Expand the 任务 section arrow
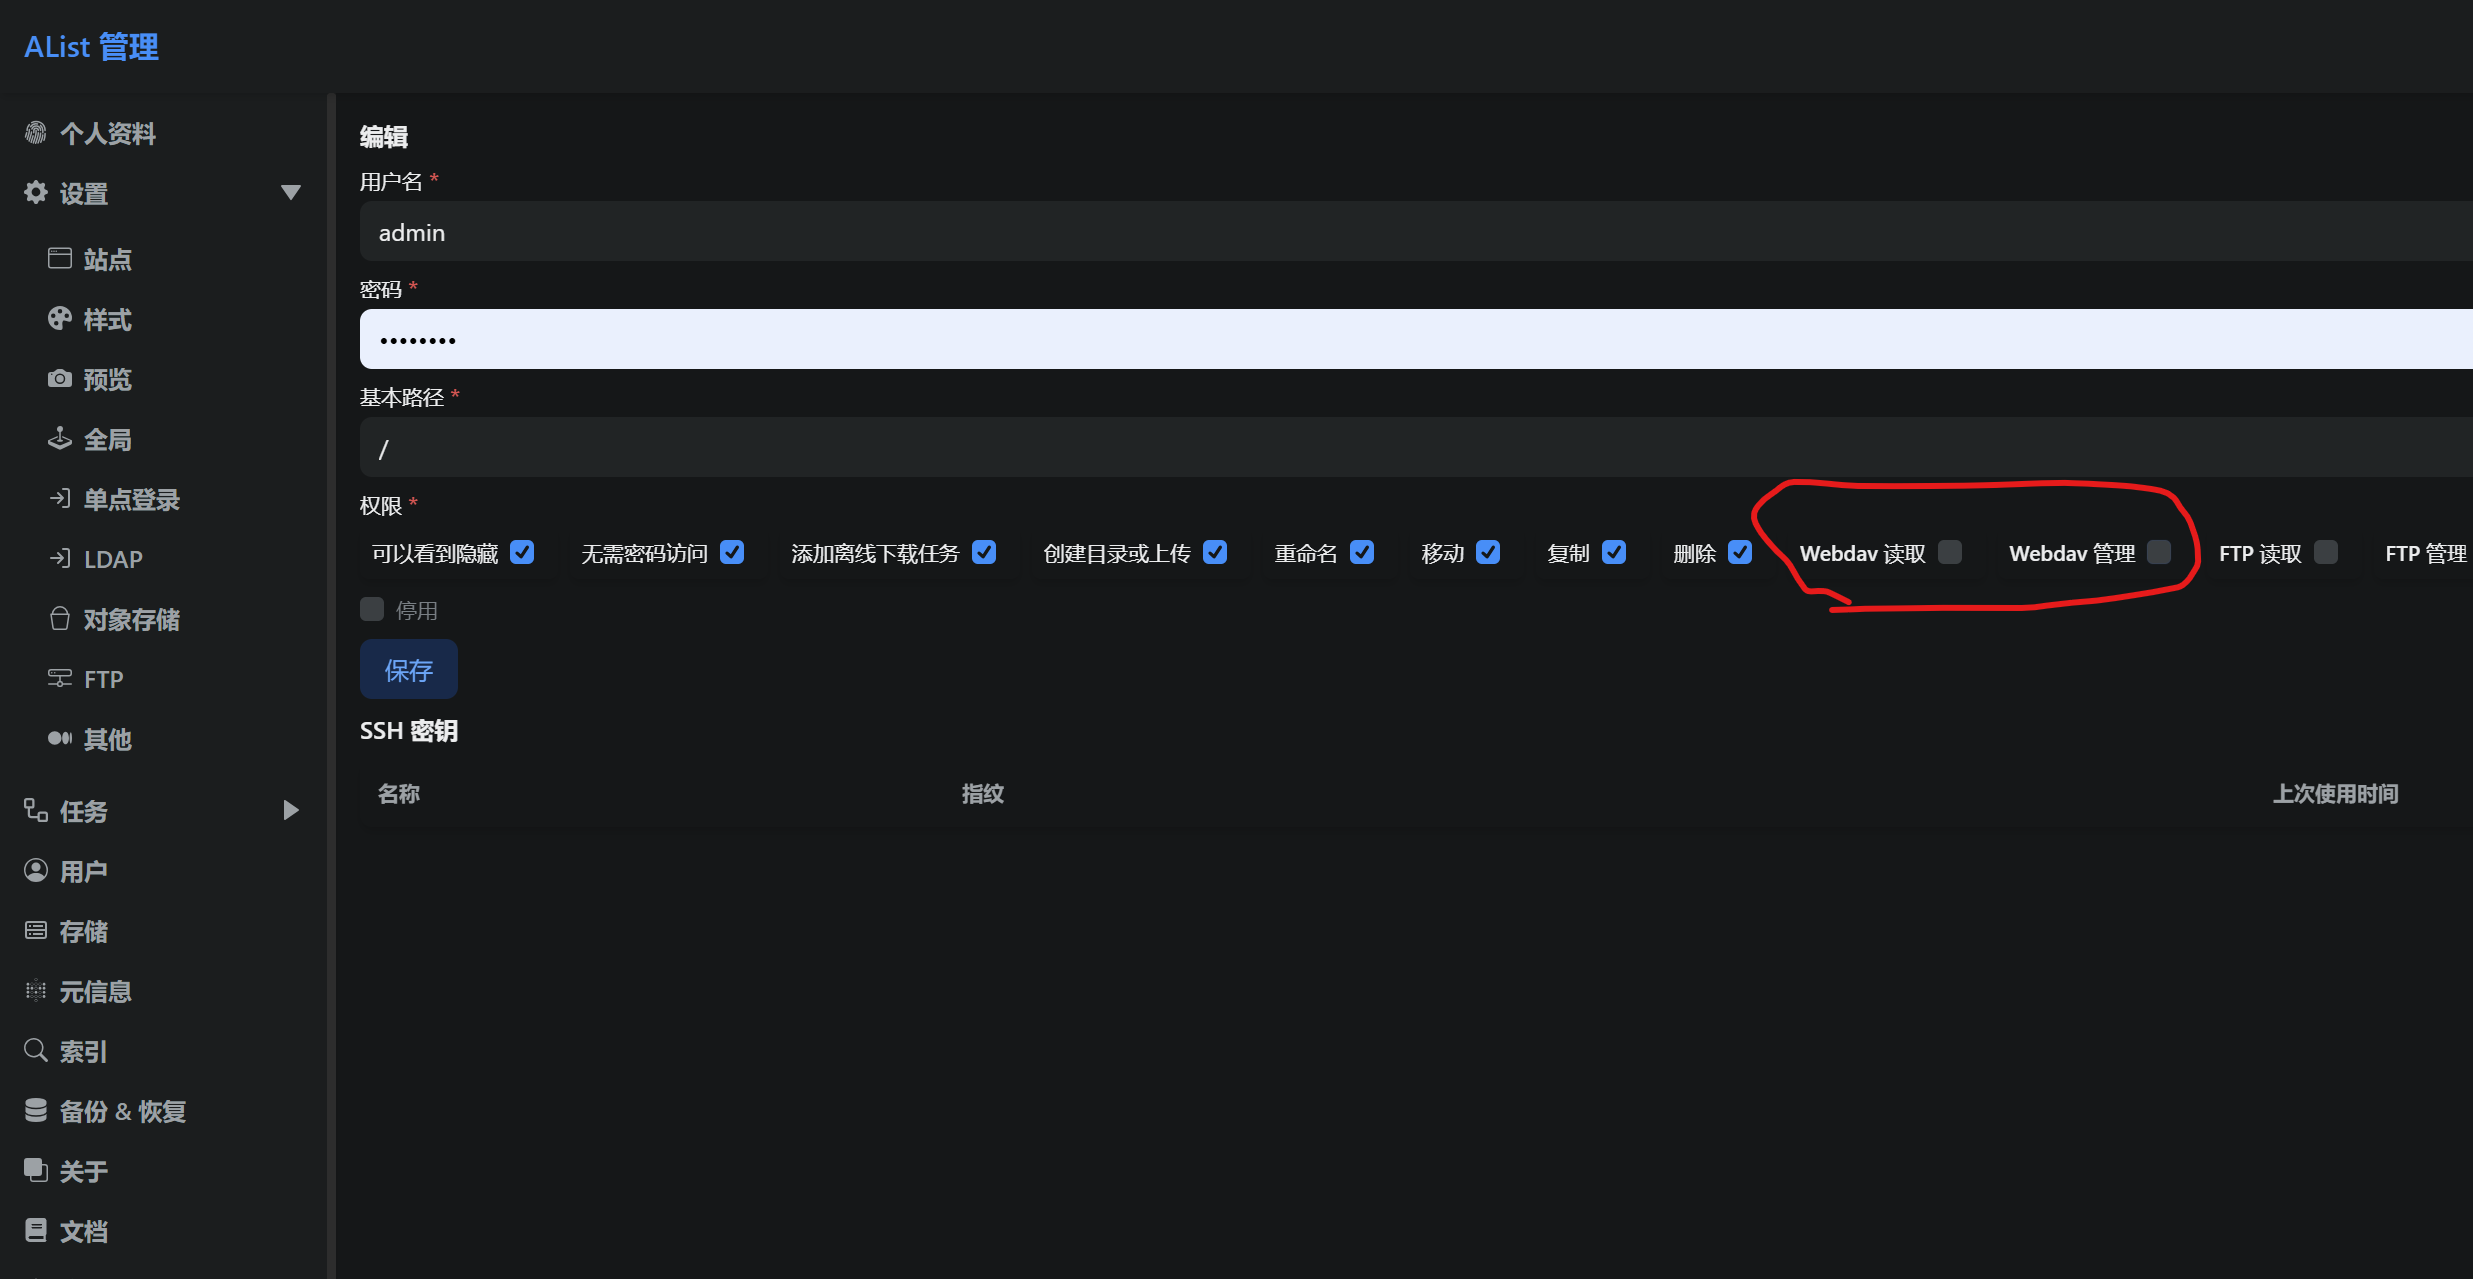Viewport: 2473px width, 1279px height. [291, 810]
